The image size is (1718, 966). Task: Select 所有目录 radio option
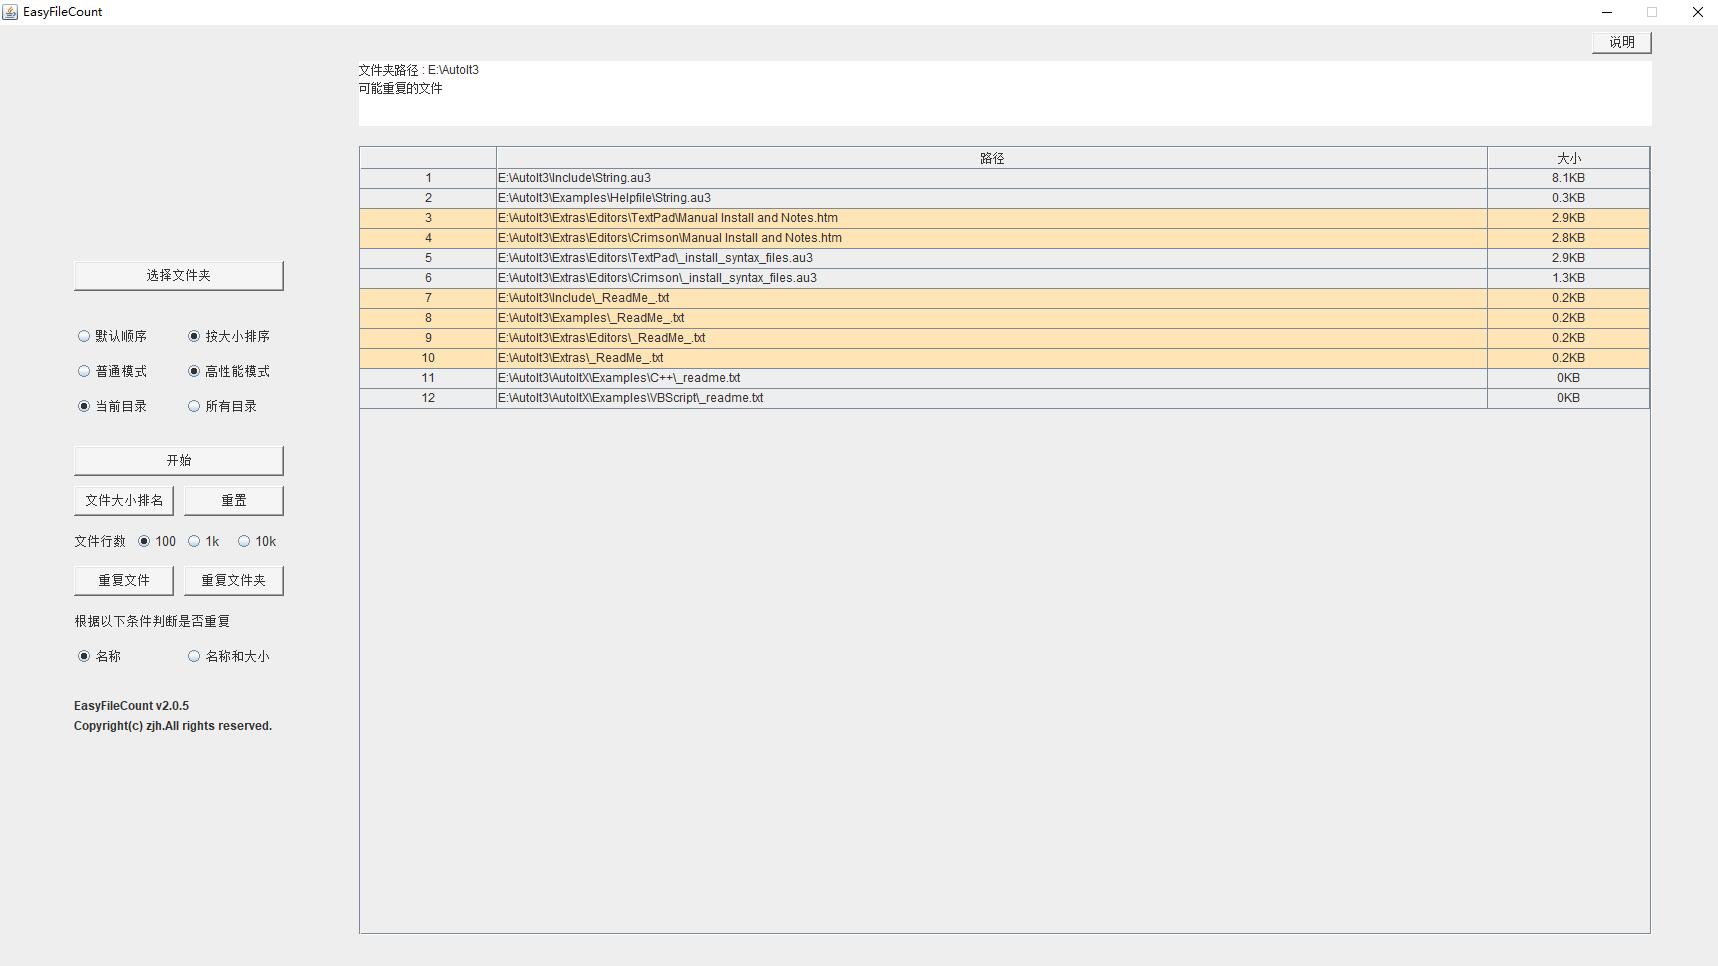click(194, 406)
